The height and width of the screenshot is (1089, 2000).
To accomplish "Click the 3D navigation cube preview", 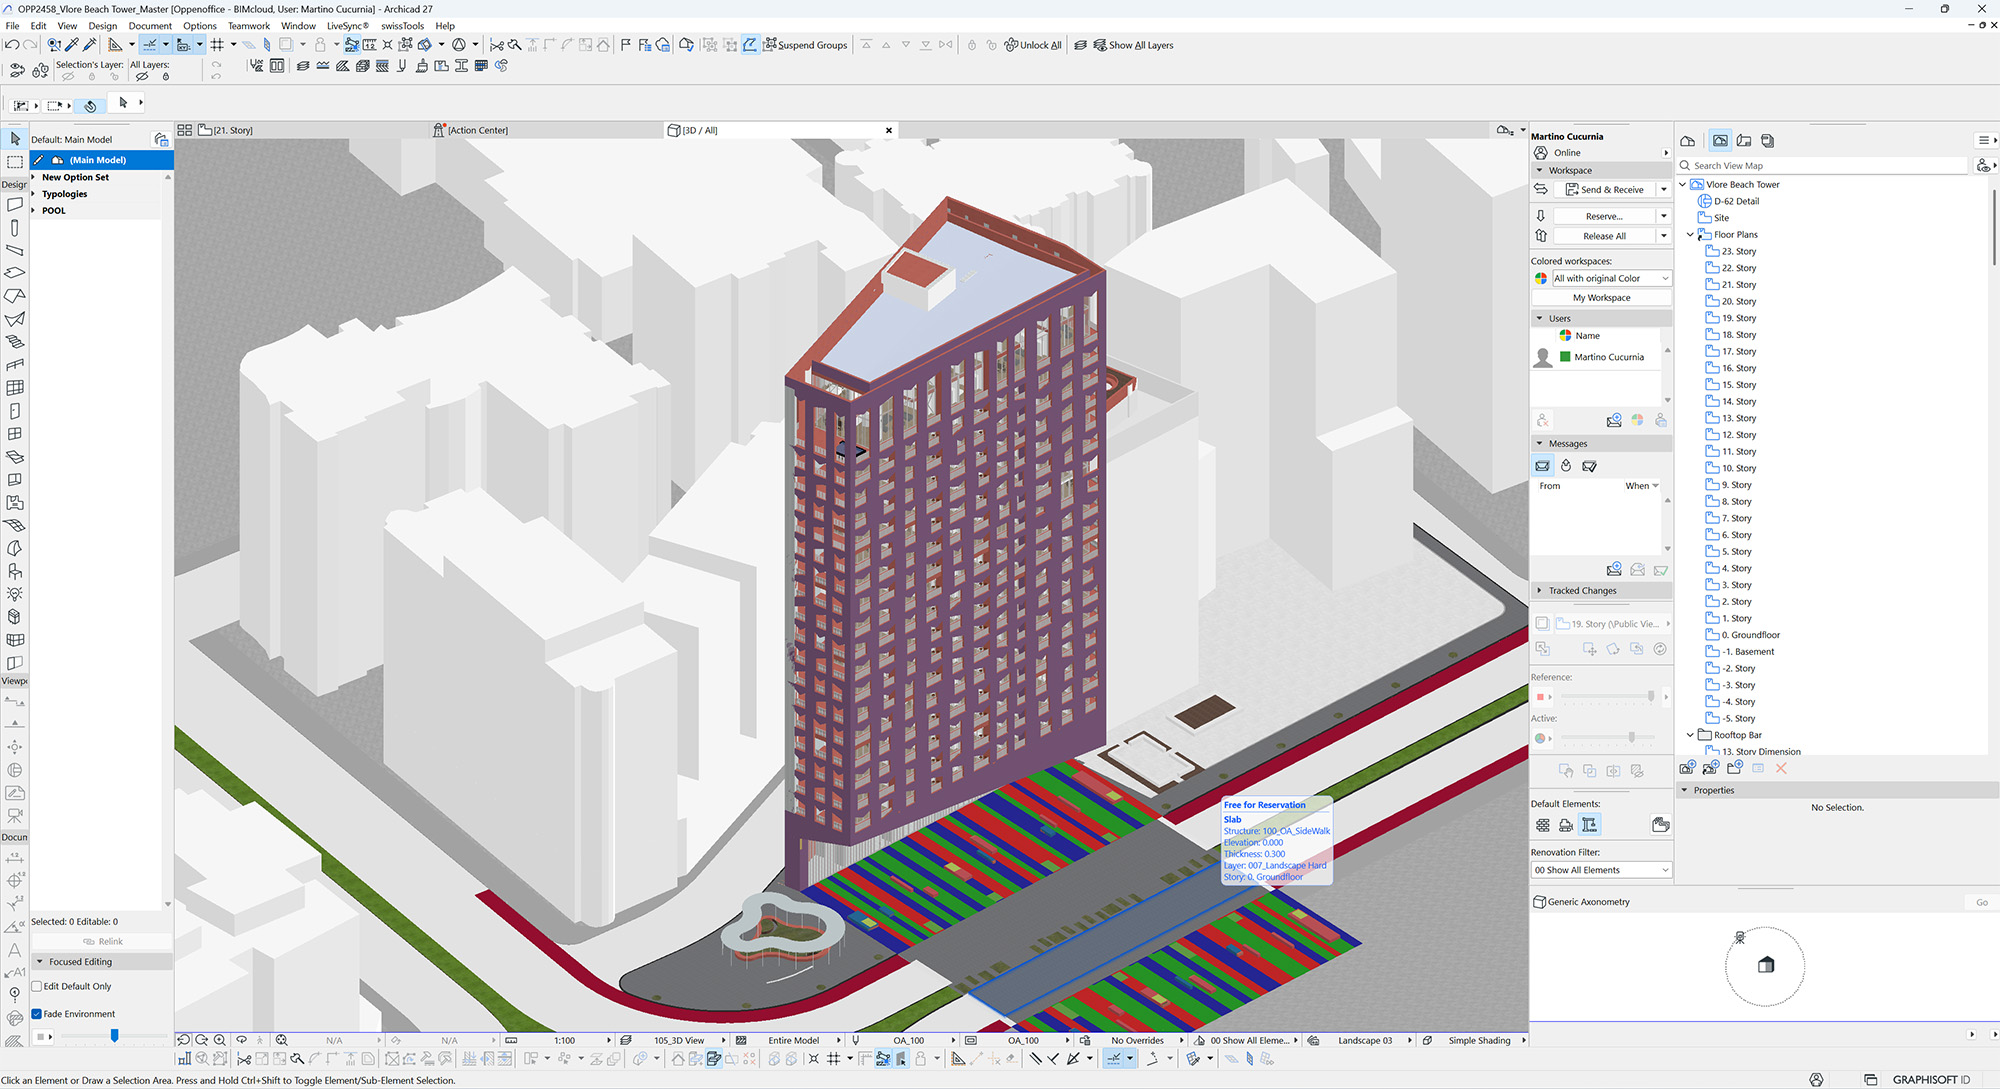I will click(1766, 965).
